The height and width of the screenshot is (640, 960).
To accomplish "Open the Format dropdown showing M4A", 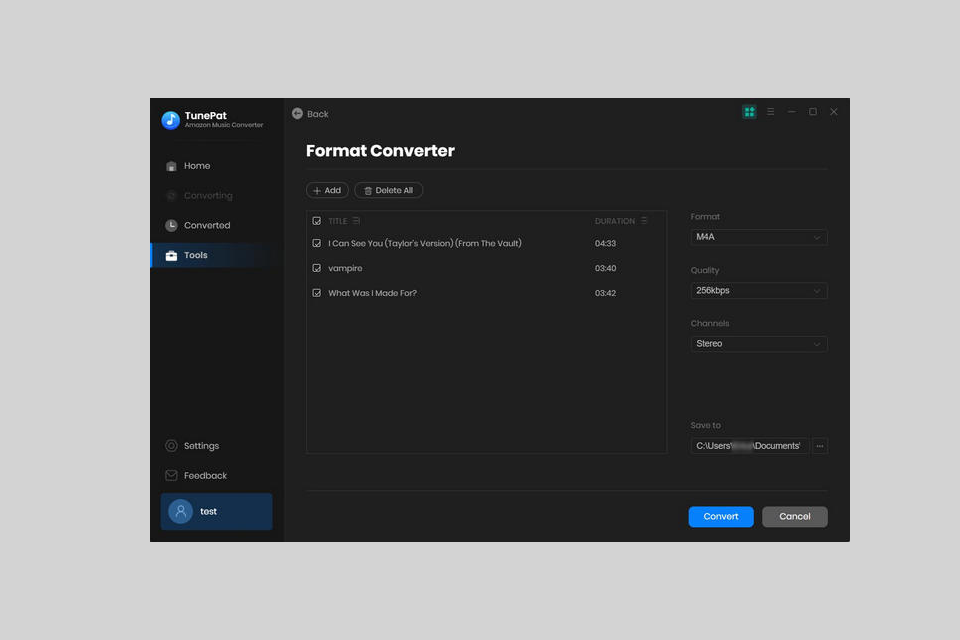I will 759,237.
